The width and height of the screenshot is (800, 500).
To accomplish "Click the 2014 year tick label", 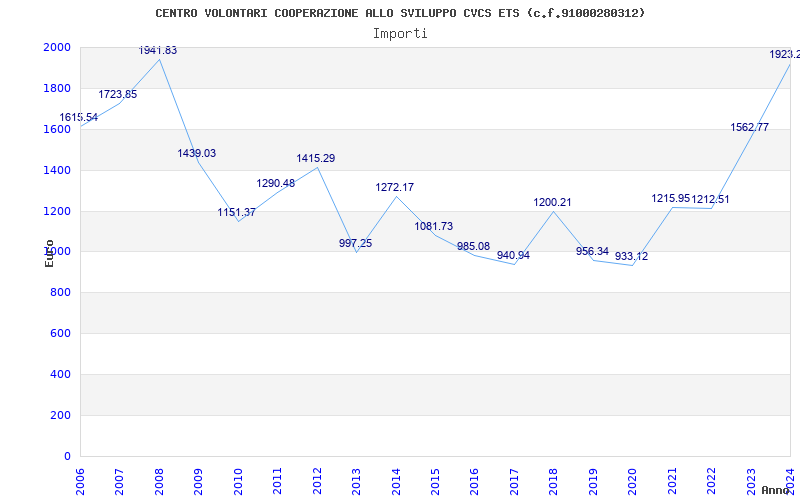I will (x=395, y=478).
